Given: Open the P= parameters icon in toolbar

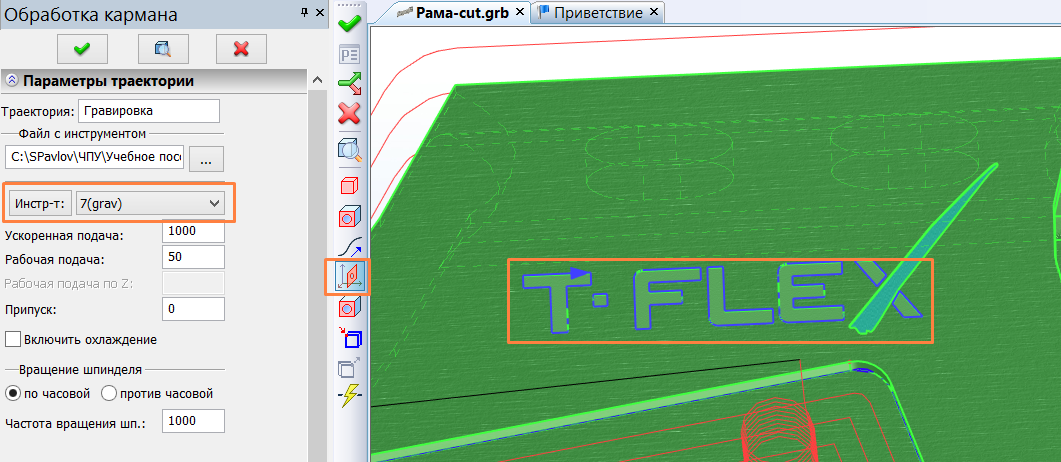Looking at the screenshot, I should coord(348,55).
